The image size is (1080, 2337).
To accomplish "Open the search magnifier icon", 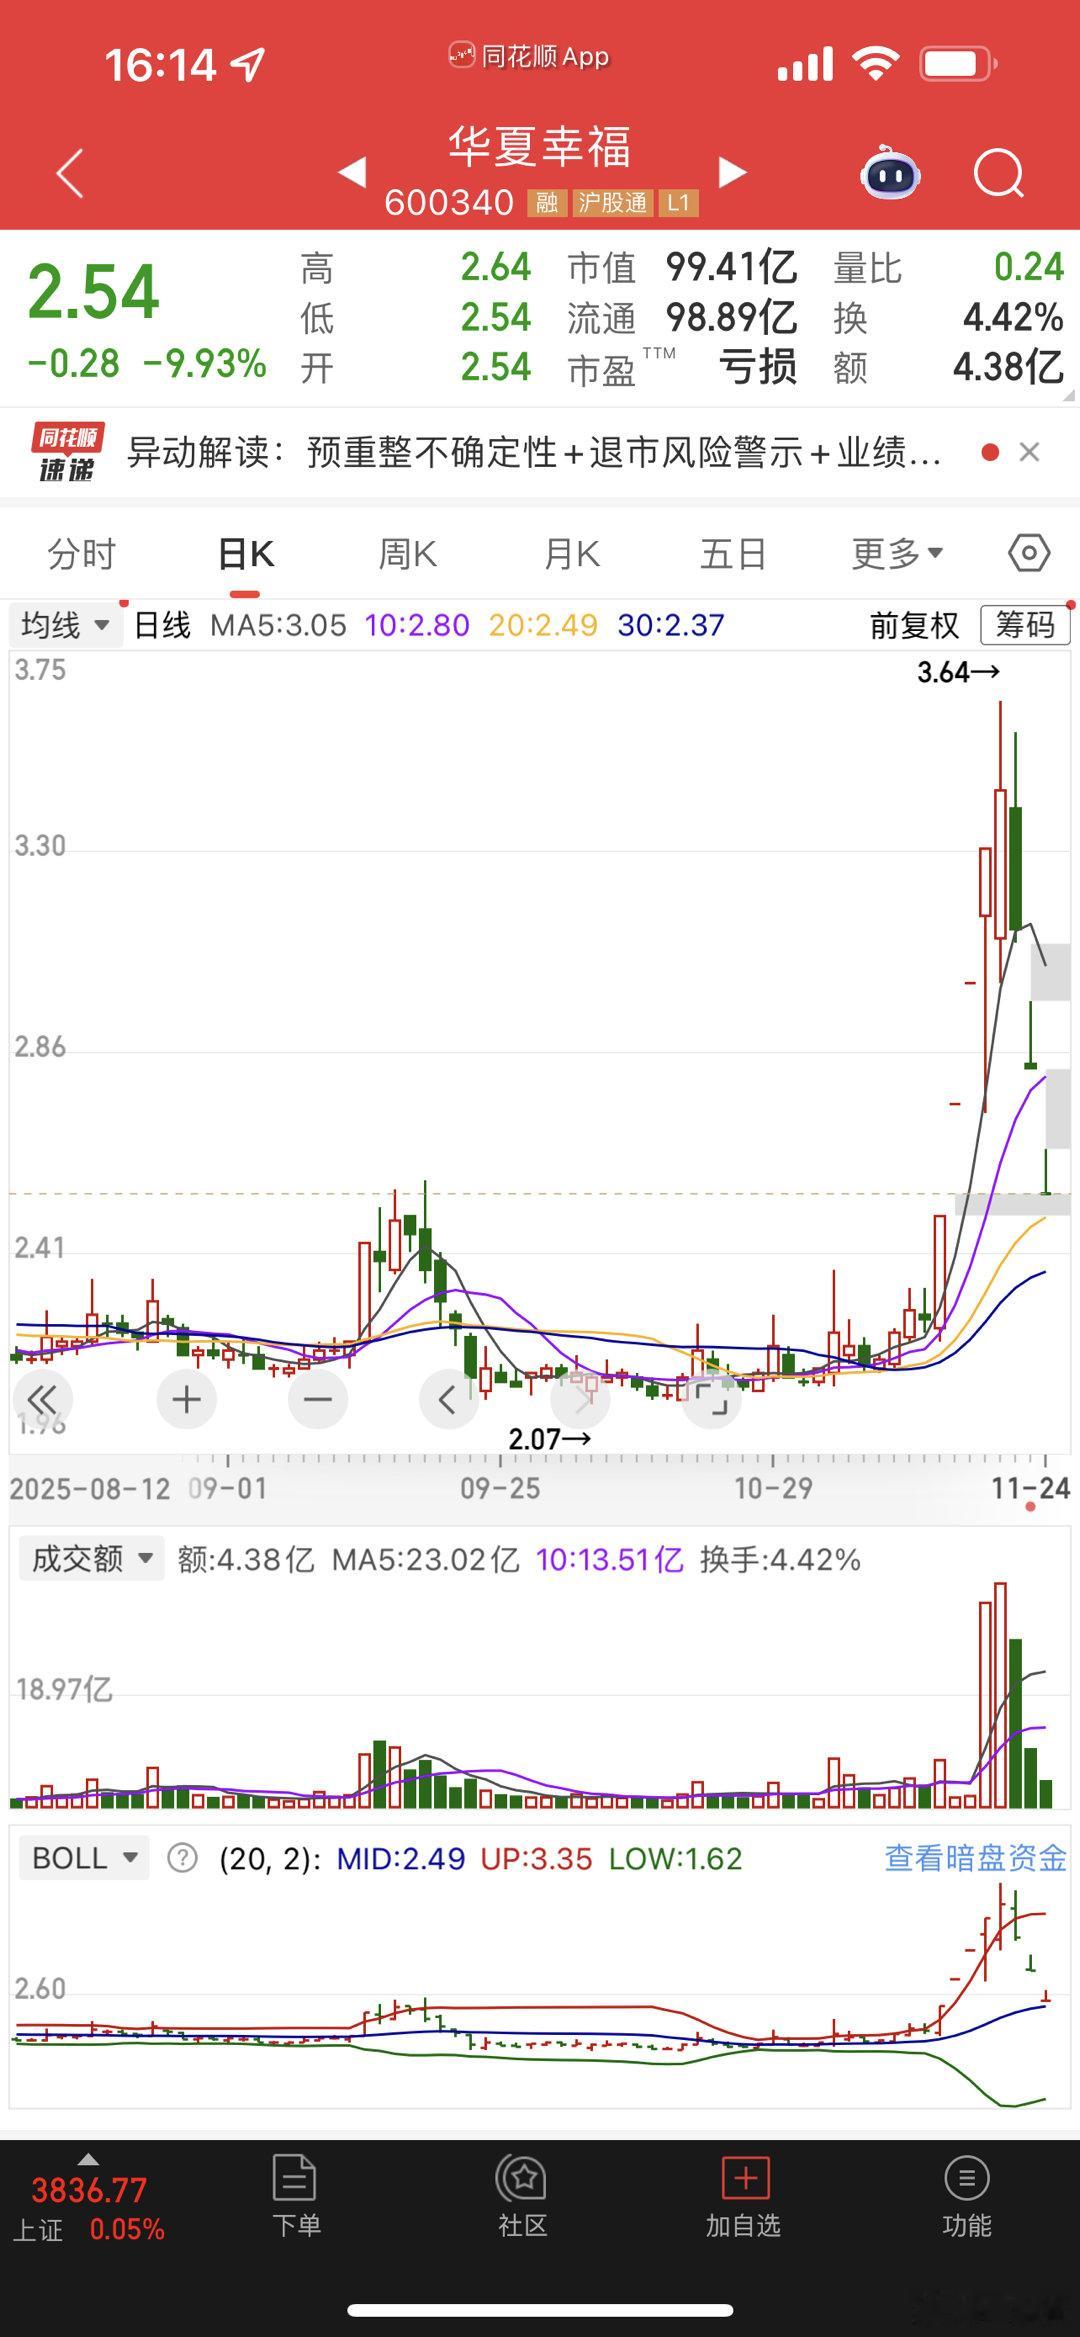I will 999,175.
